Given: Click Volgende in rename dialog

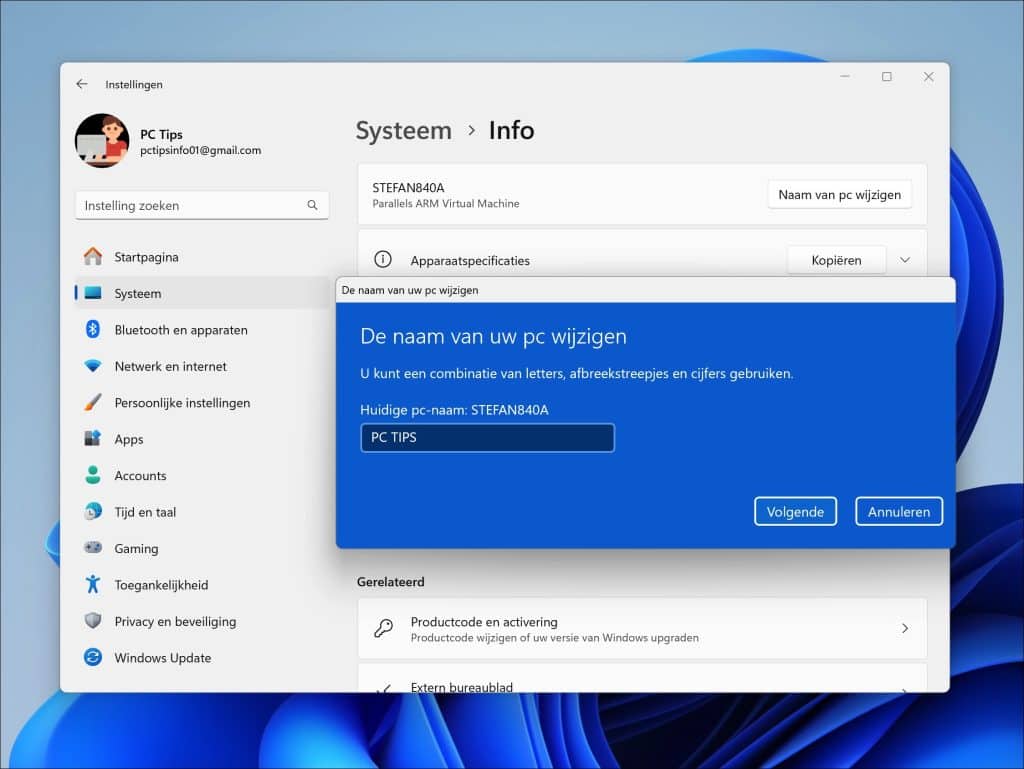Looking at the screenshot, I should click(795, 512).
